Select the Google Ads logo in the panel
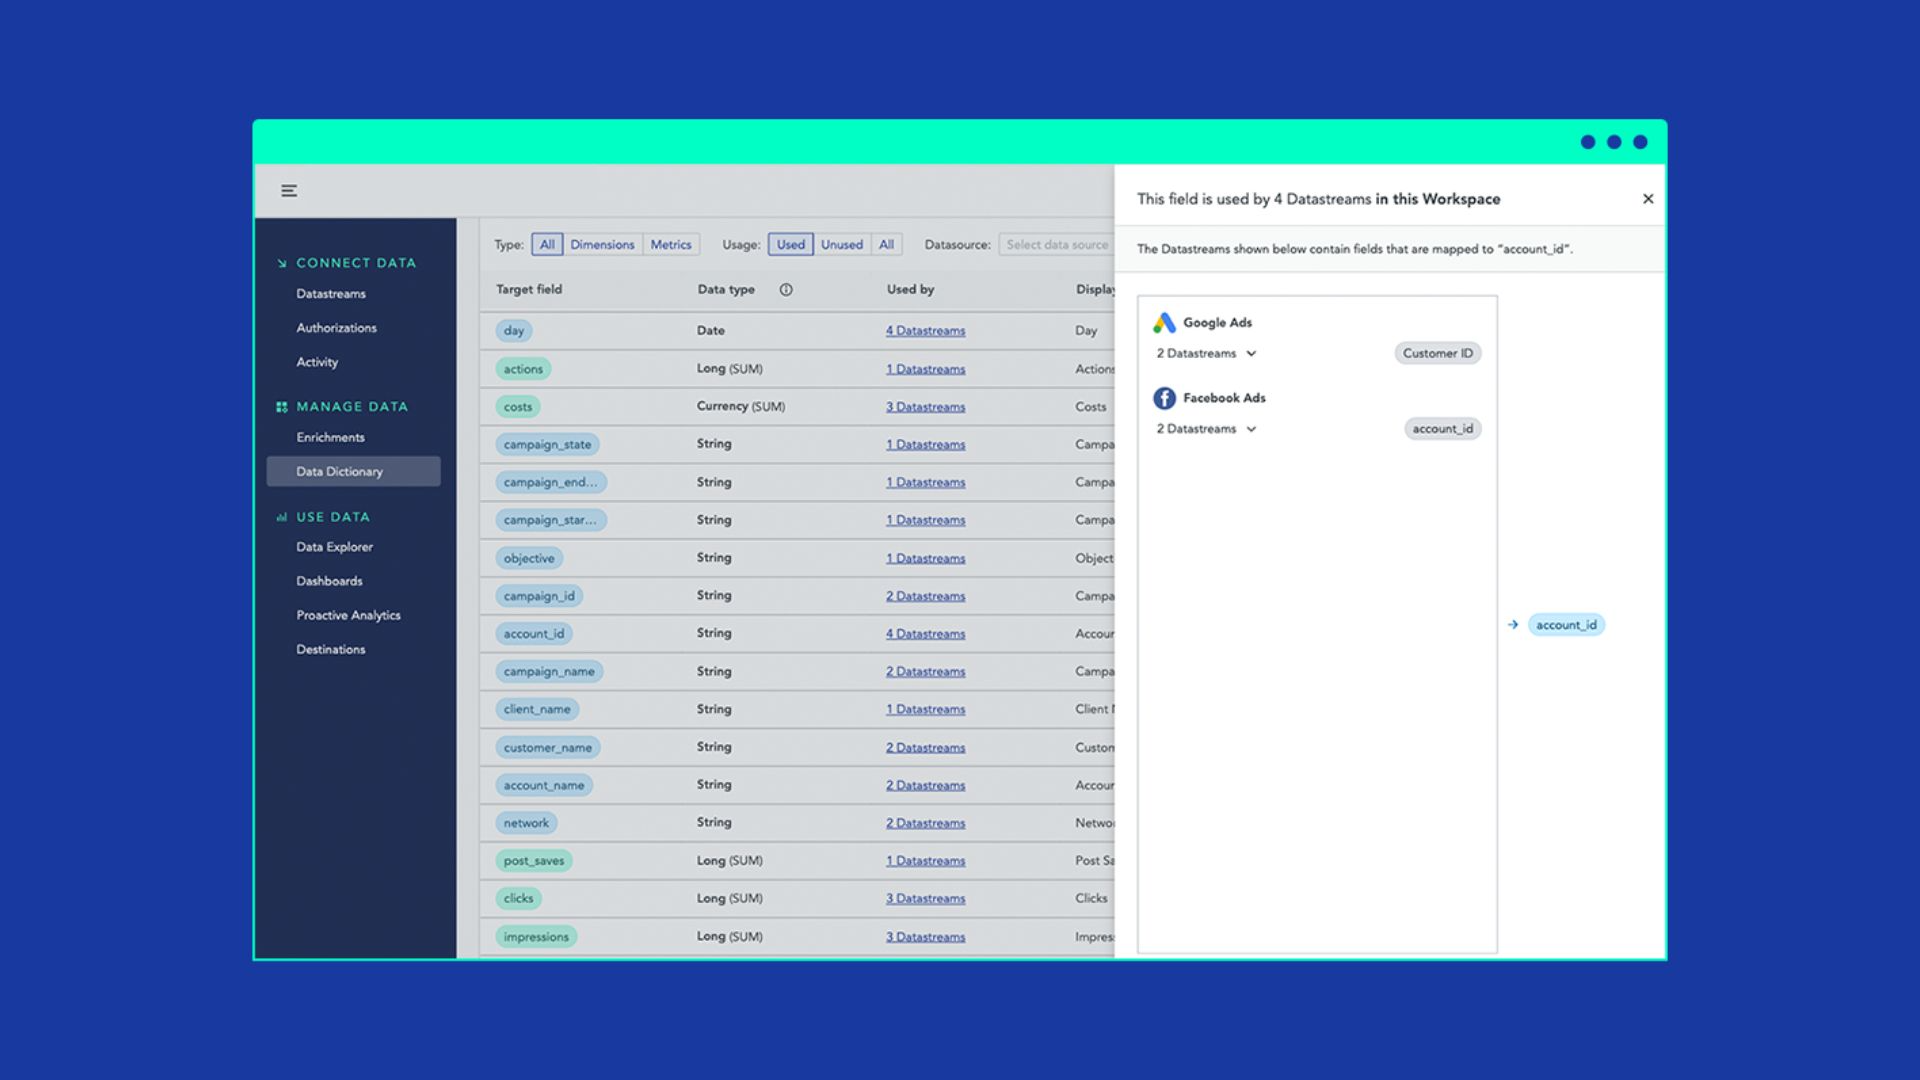 (x=1164, y=322)
